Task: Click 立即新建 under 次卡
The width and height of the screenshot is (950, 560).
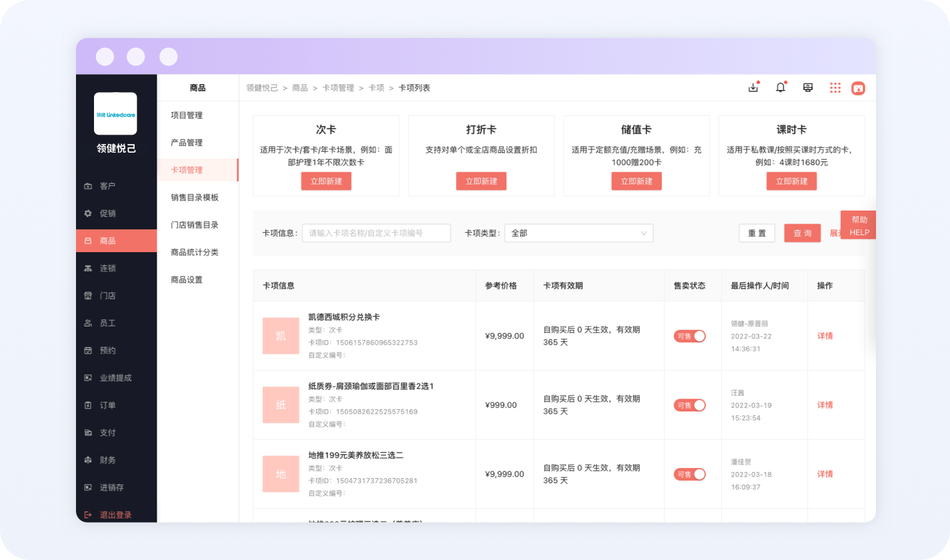Action: (x=326, y=181)
